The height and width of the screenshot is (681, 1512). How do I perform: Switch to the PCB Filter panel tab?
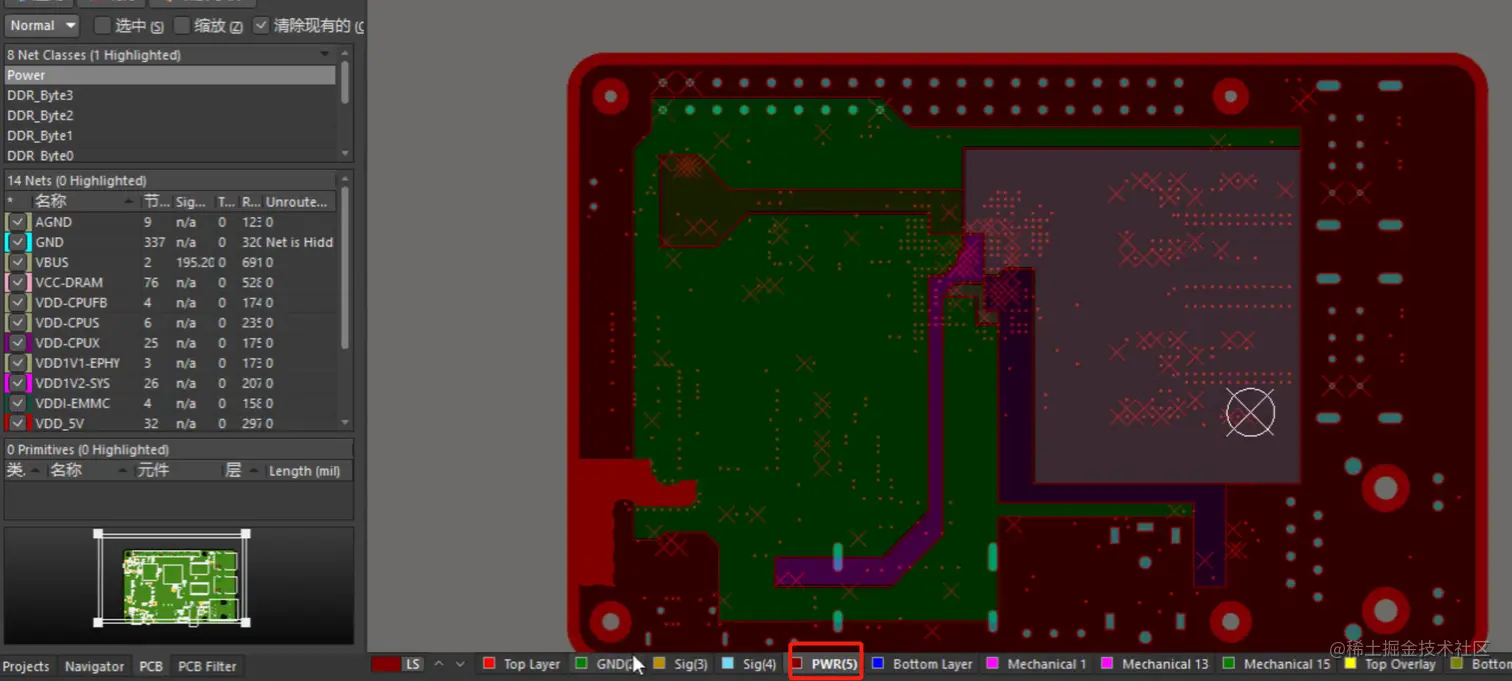[x=207, y=666]
